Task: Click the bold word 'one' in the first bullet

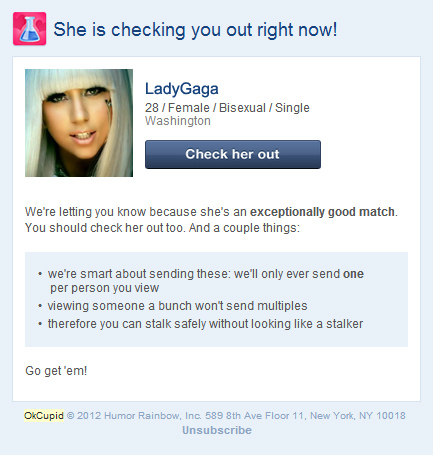Action: click(353, 274)
